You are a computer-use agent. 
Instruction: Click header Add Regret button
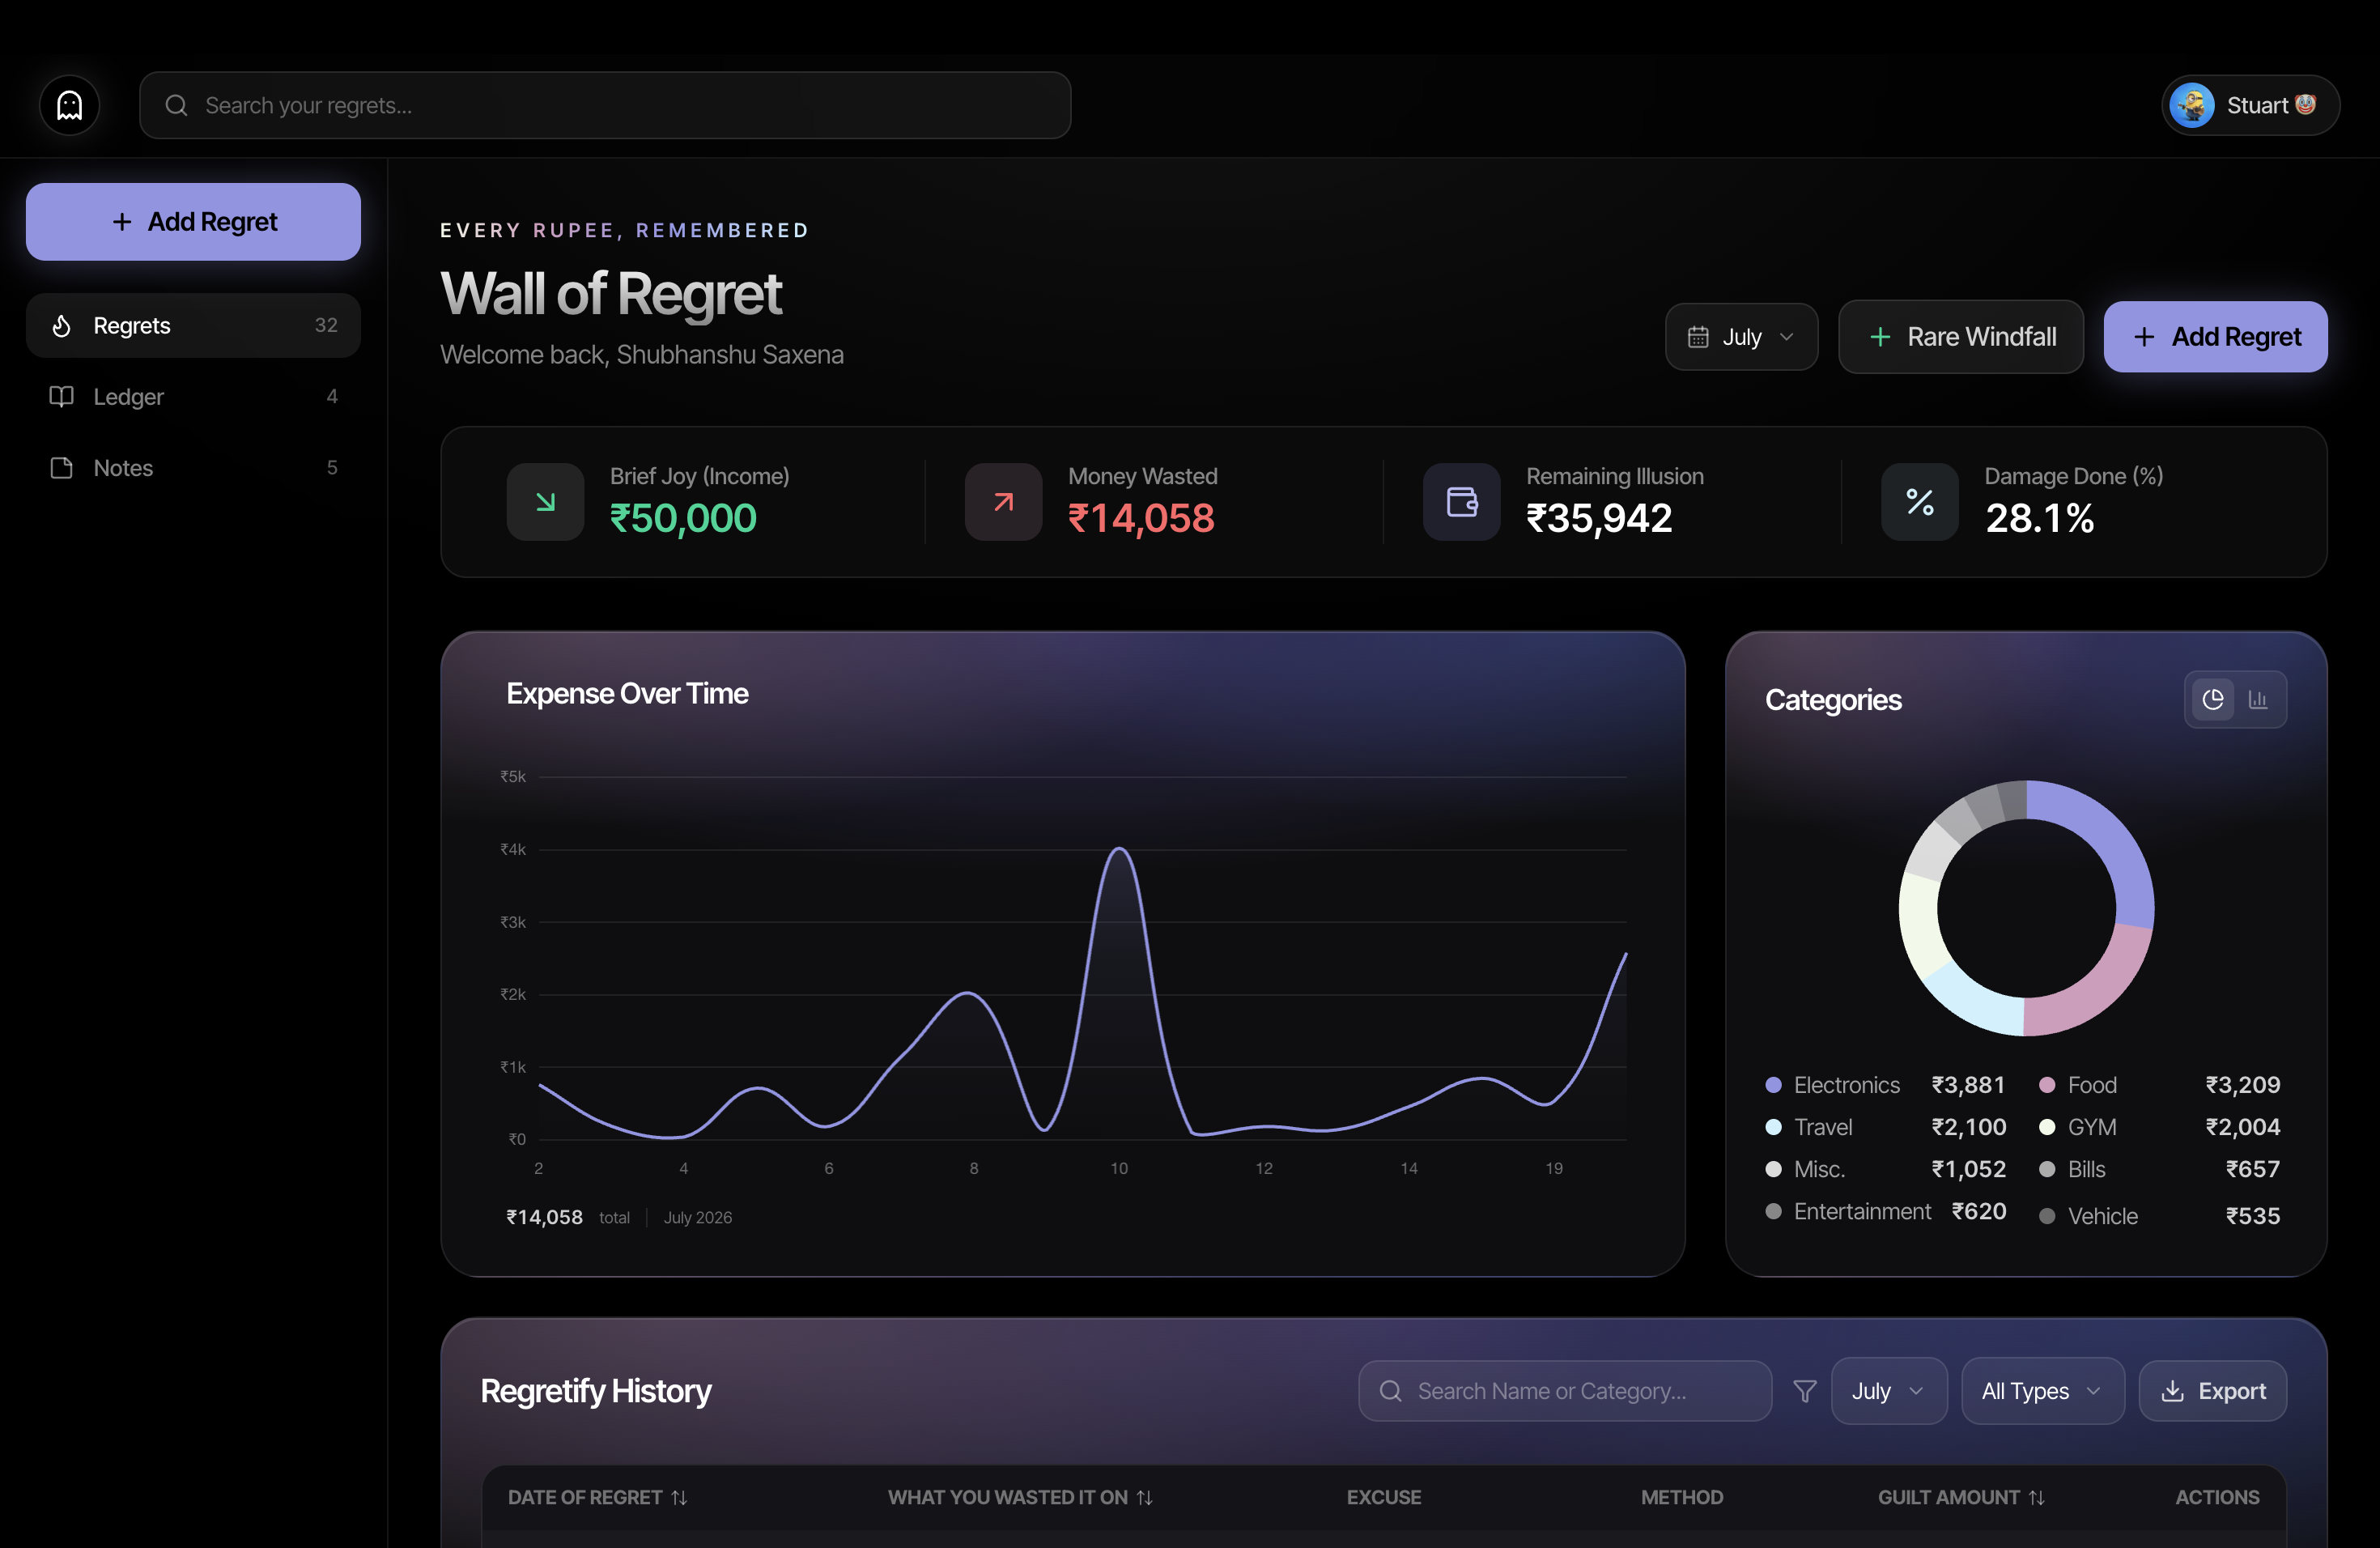tap(2215, 337)
